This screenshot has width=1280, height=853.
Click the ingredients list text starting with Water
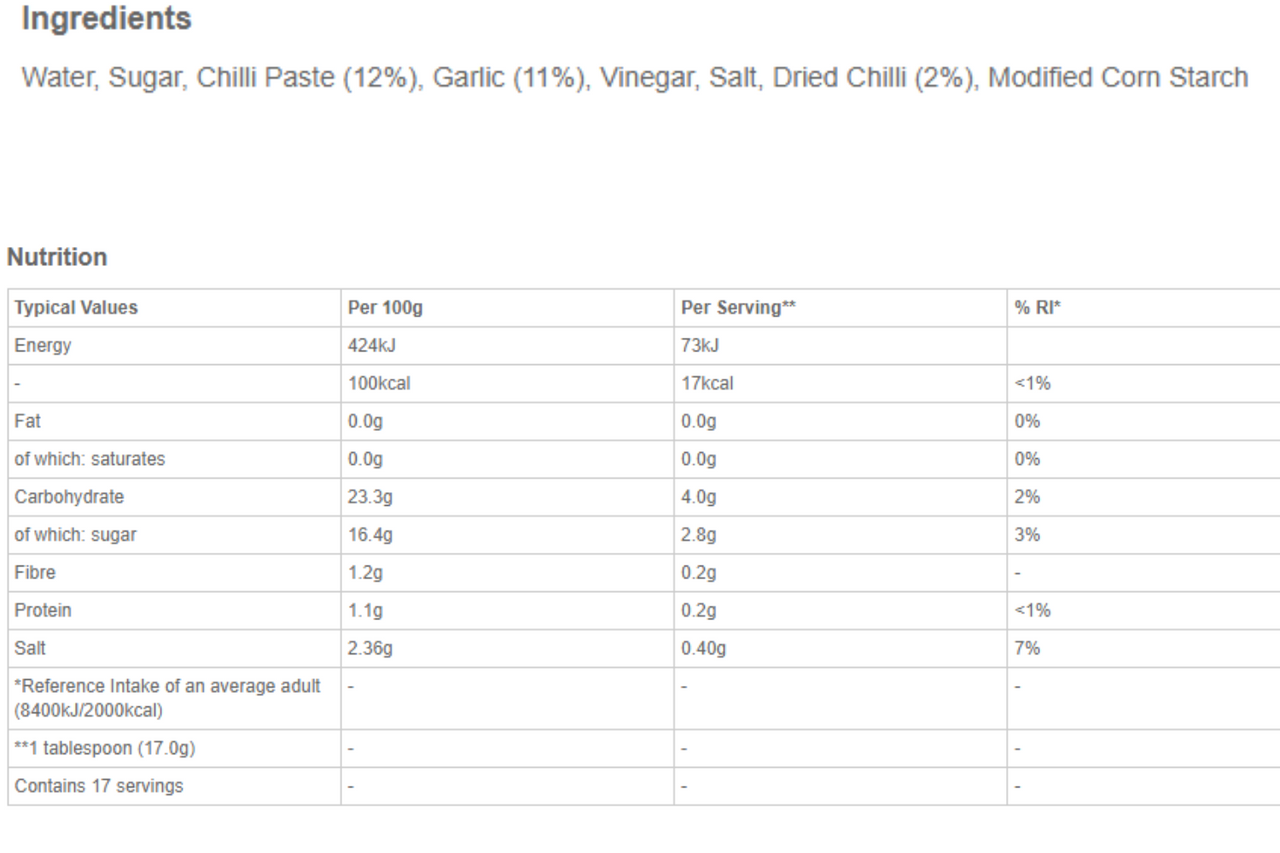(634, 78)
